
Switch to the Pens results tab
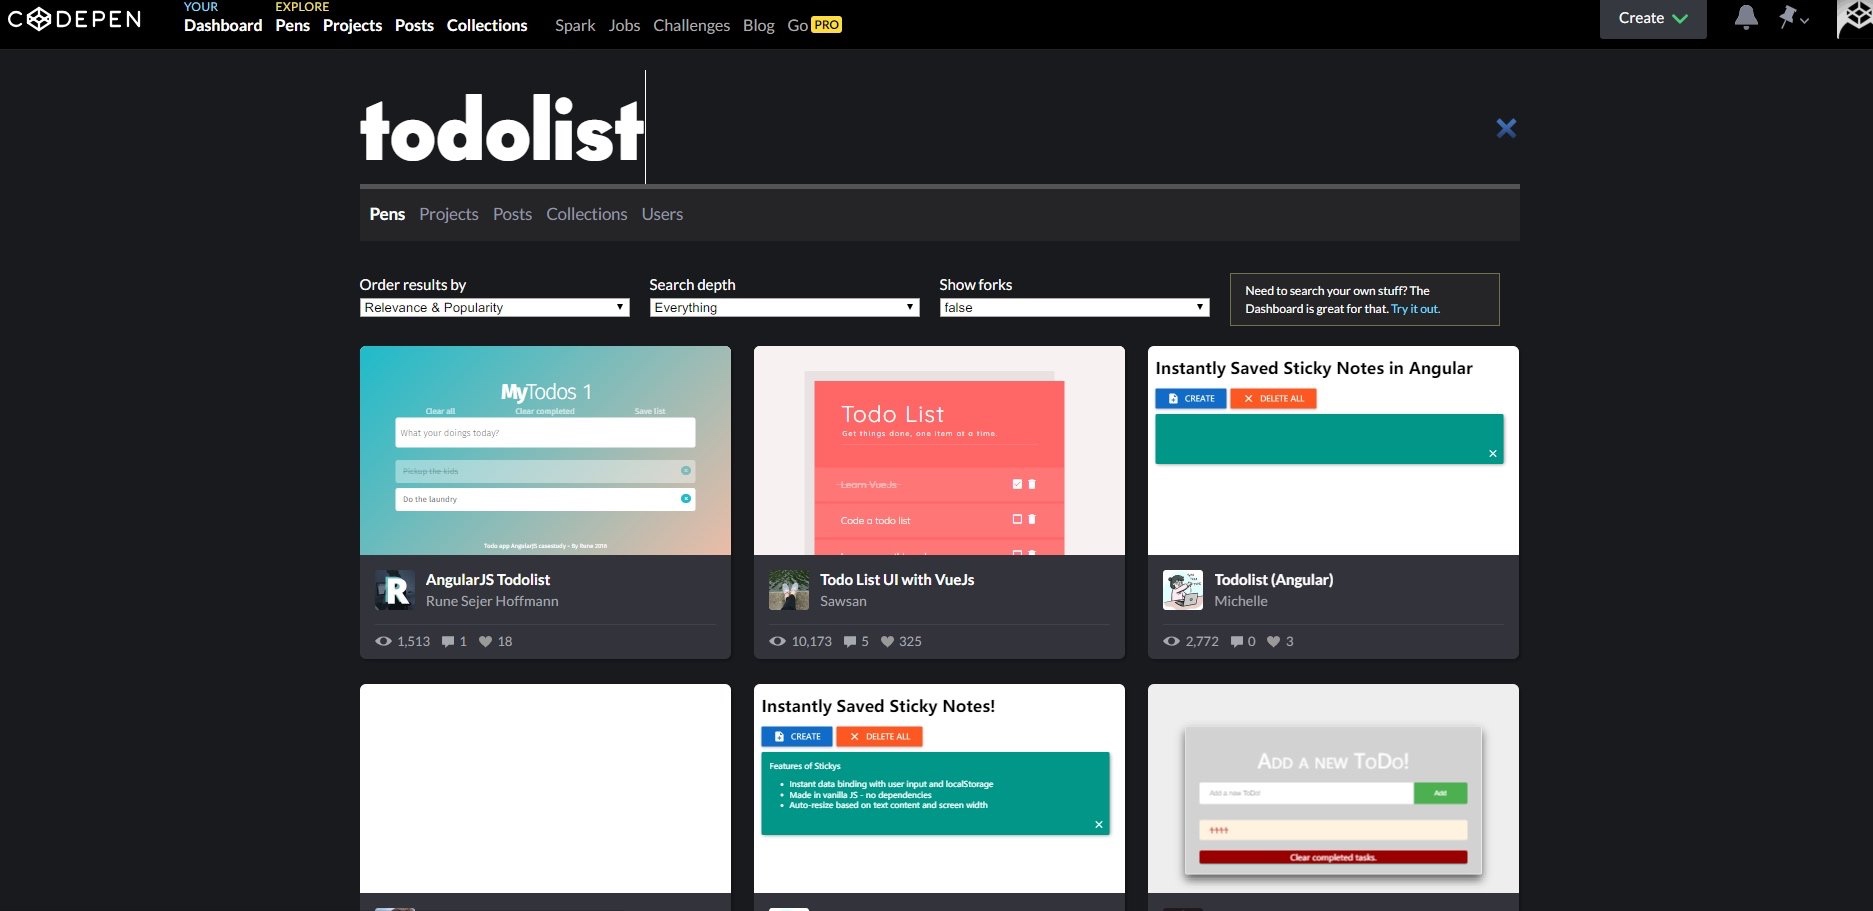pos(387,214)
